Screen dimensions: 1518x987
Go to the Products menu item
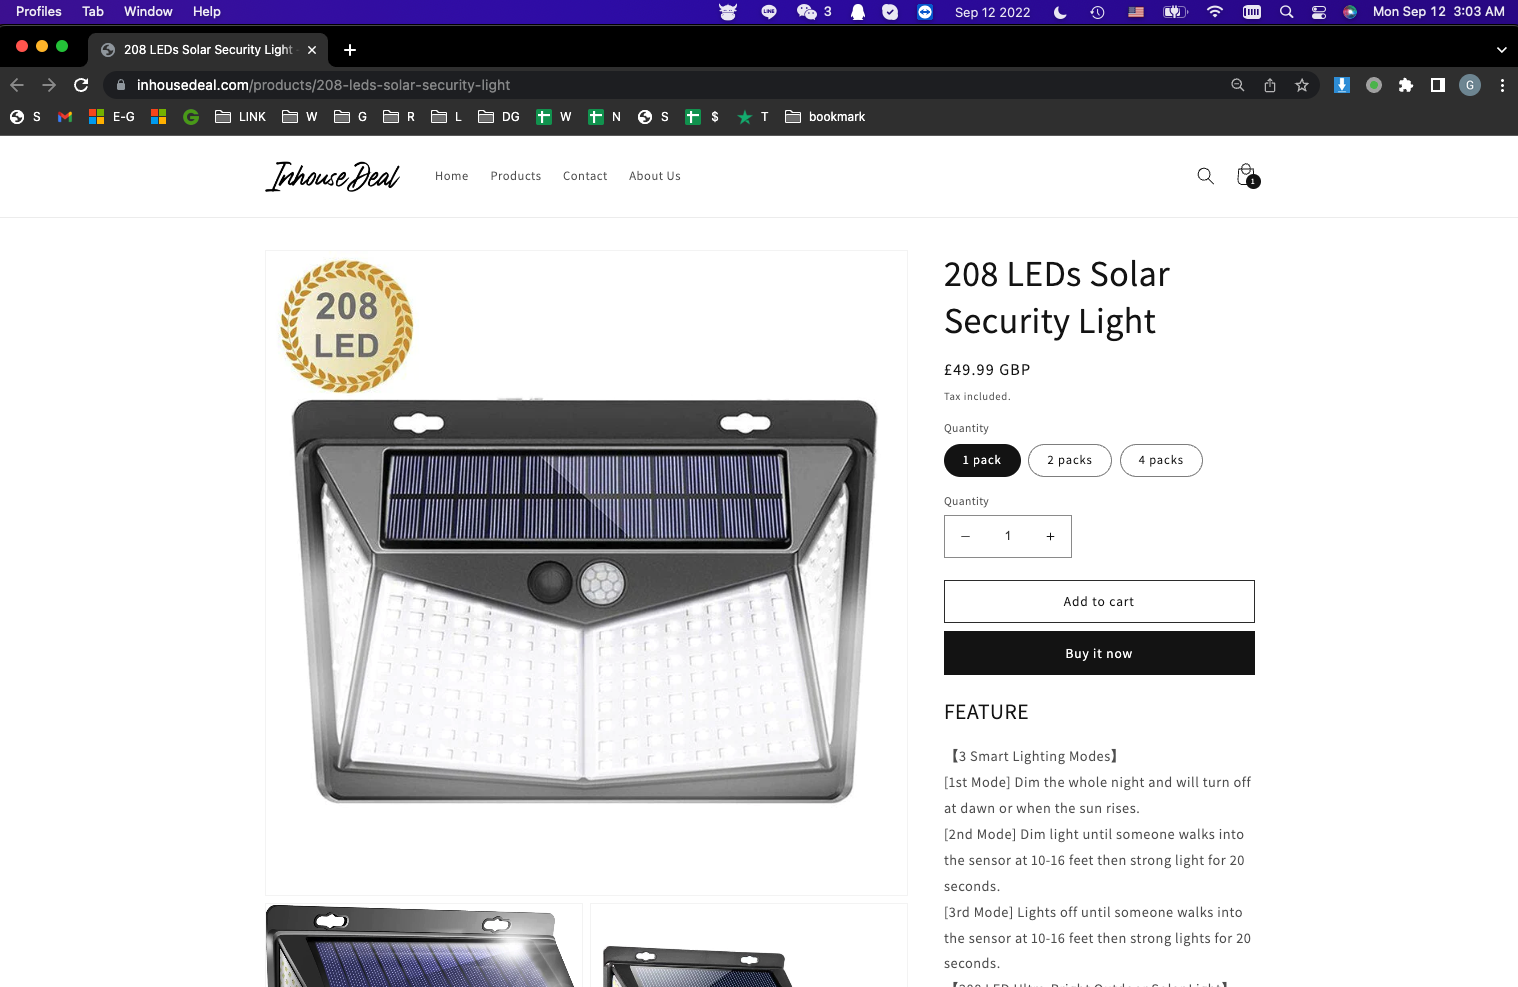click(x=516, y=176)
